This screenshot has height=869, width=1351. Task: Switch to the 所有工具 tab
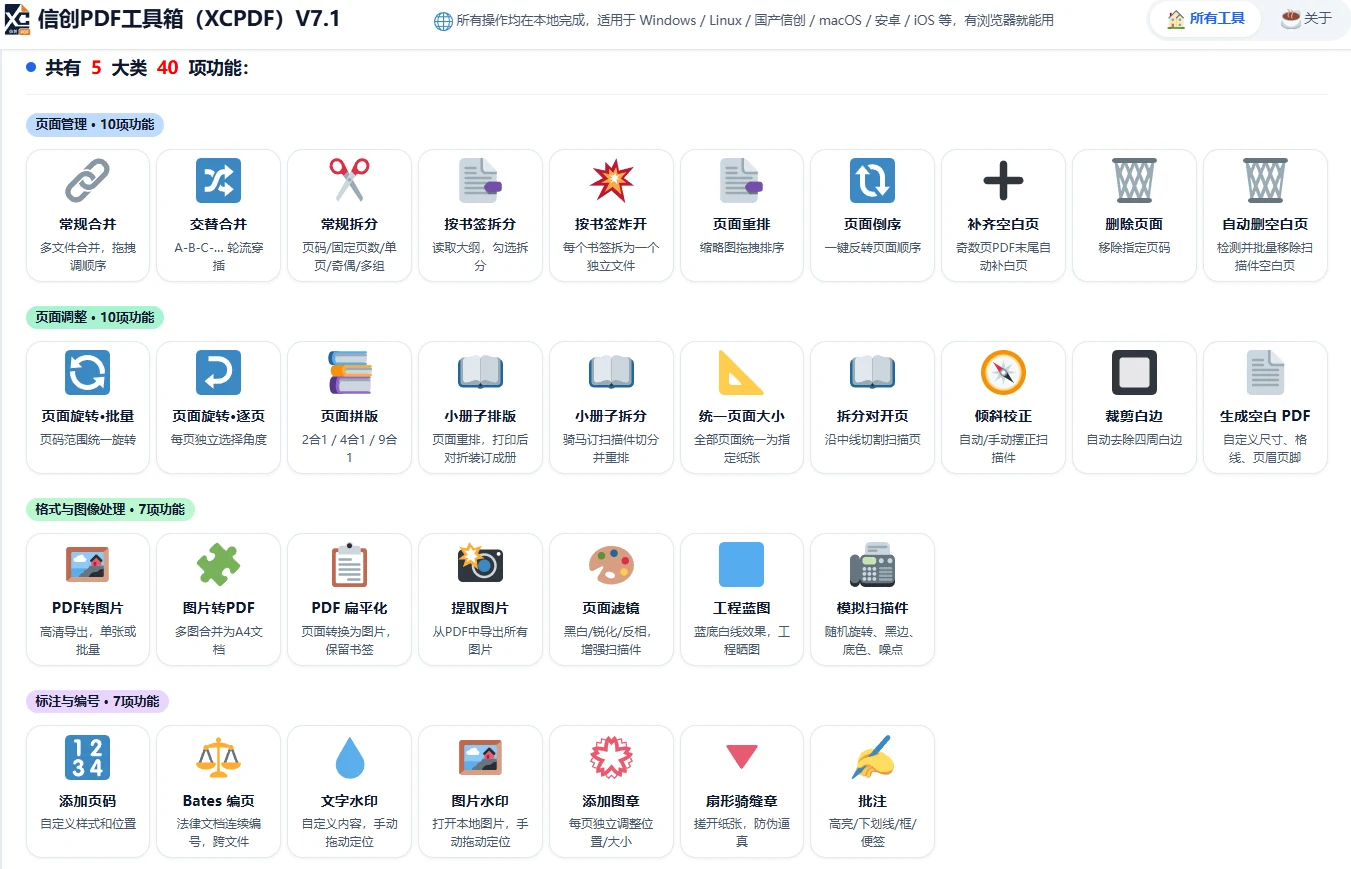click(1205, 18)
